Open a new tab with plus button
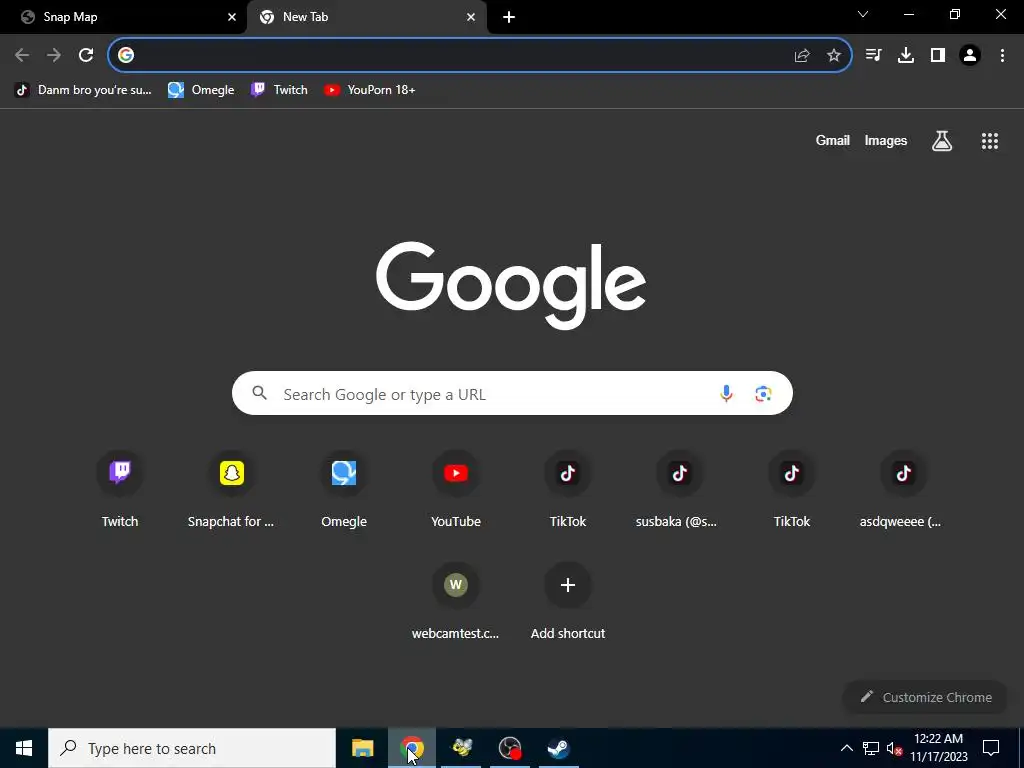This screenshot has height=768, width=1024. [509, 17]
